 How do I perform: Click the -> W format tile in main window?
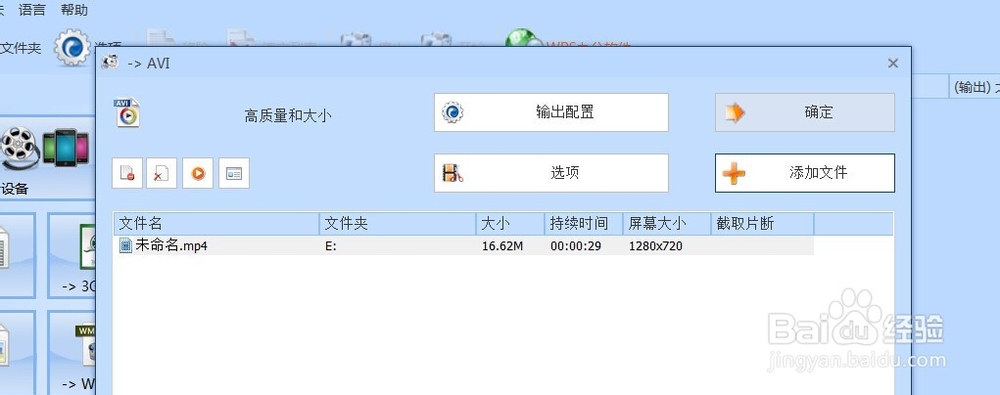coord(71,353)
